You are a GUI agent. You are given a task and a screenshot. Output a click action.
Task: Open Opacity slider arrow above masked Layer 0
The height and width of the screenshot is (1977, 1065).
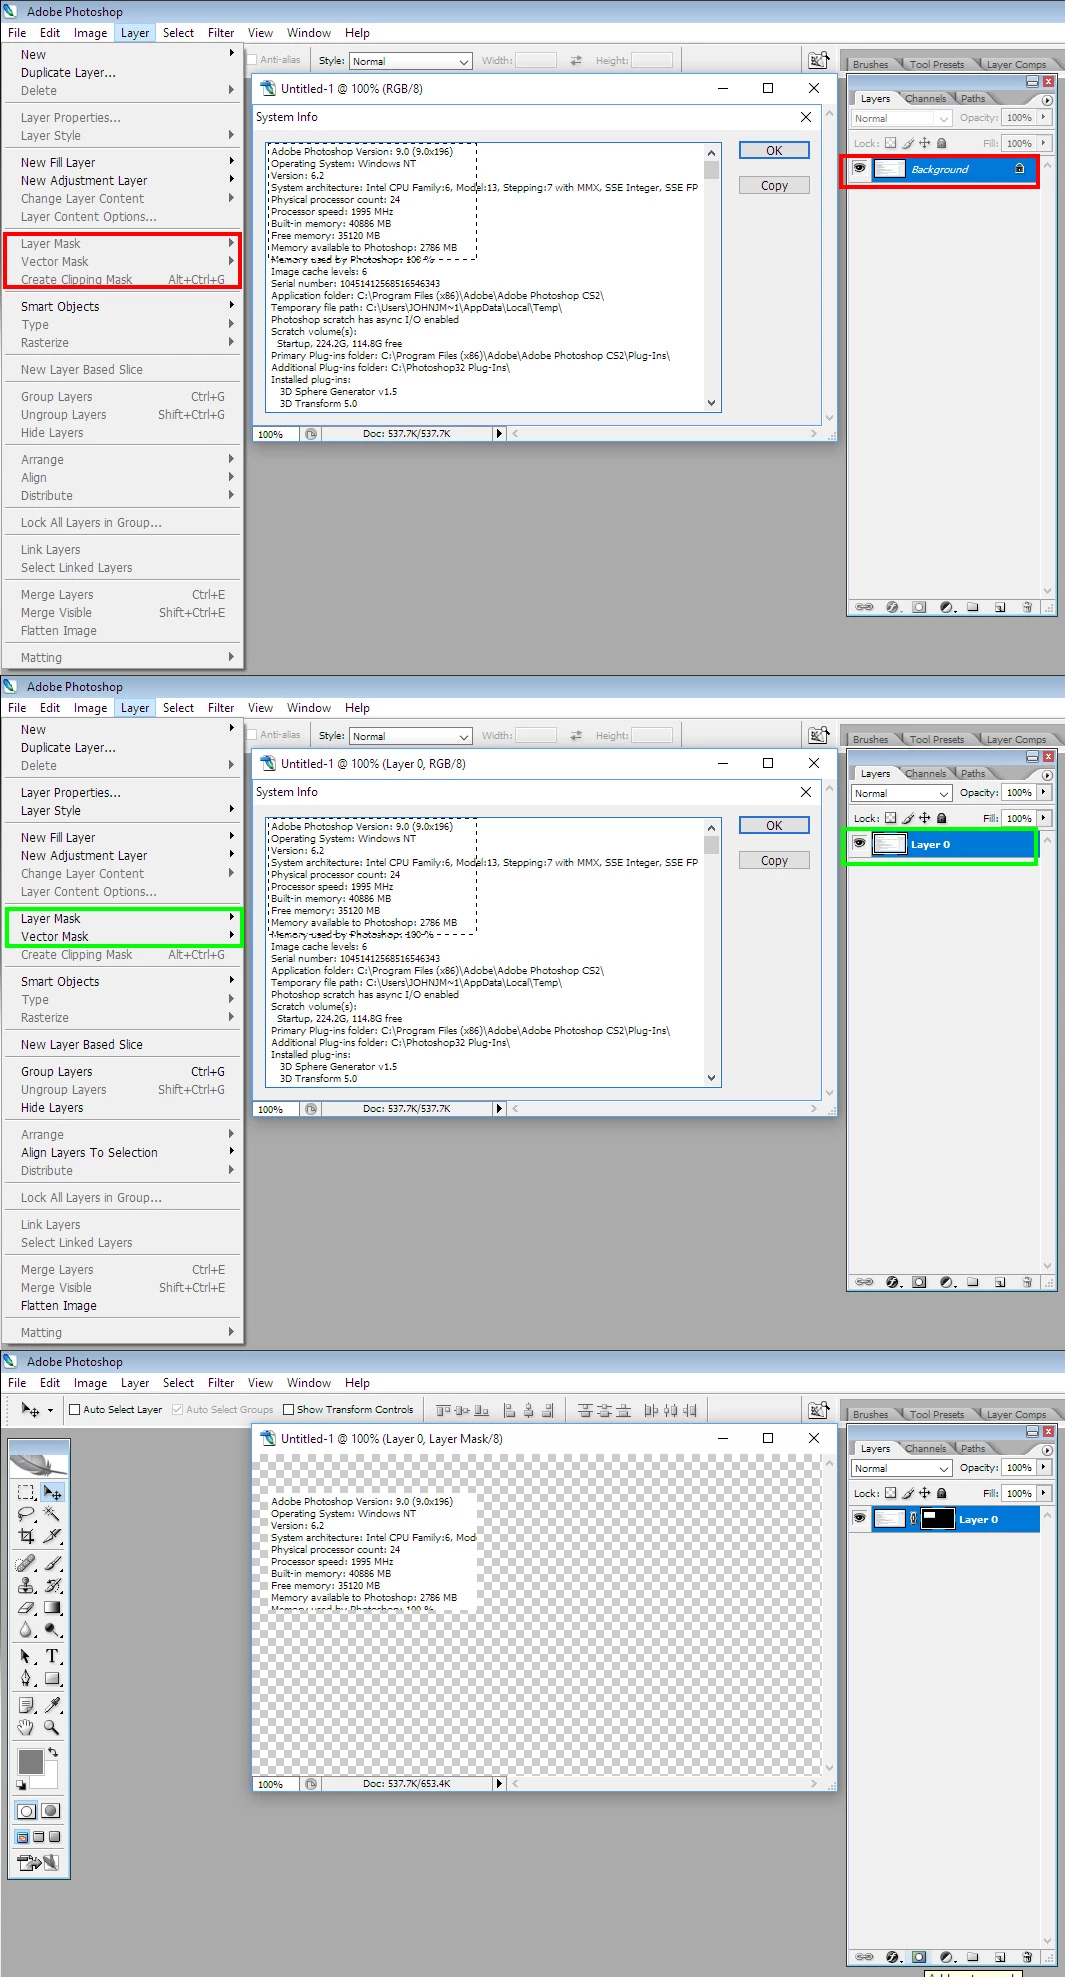pos(1044,1467)
